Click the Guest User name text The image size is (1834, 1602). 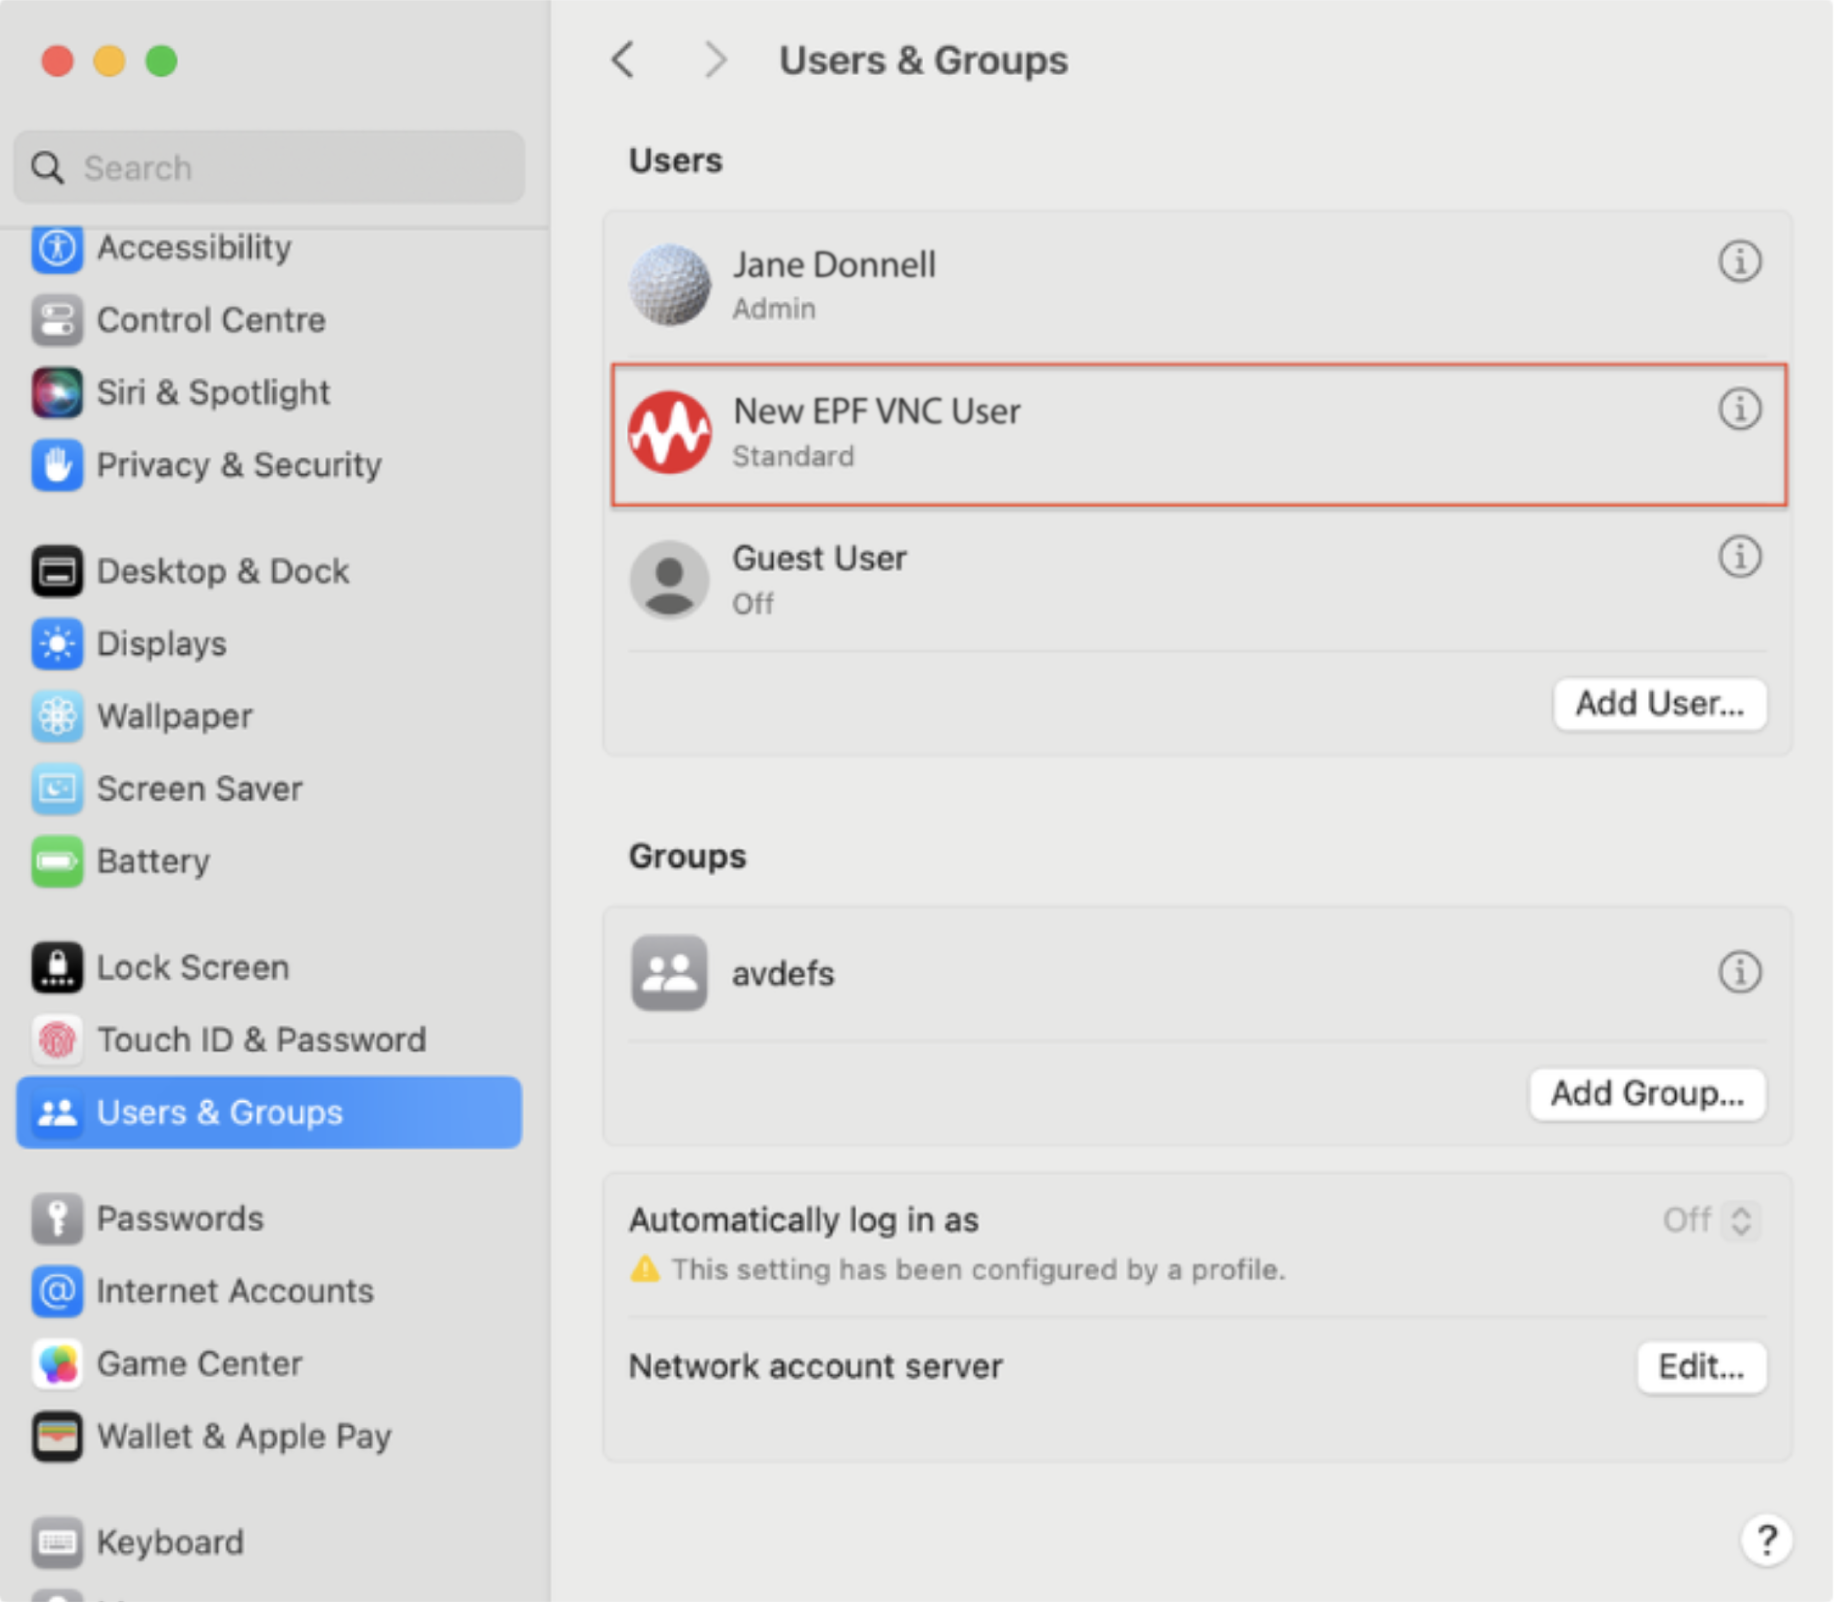click(820, 558)
